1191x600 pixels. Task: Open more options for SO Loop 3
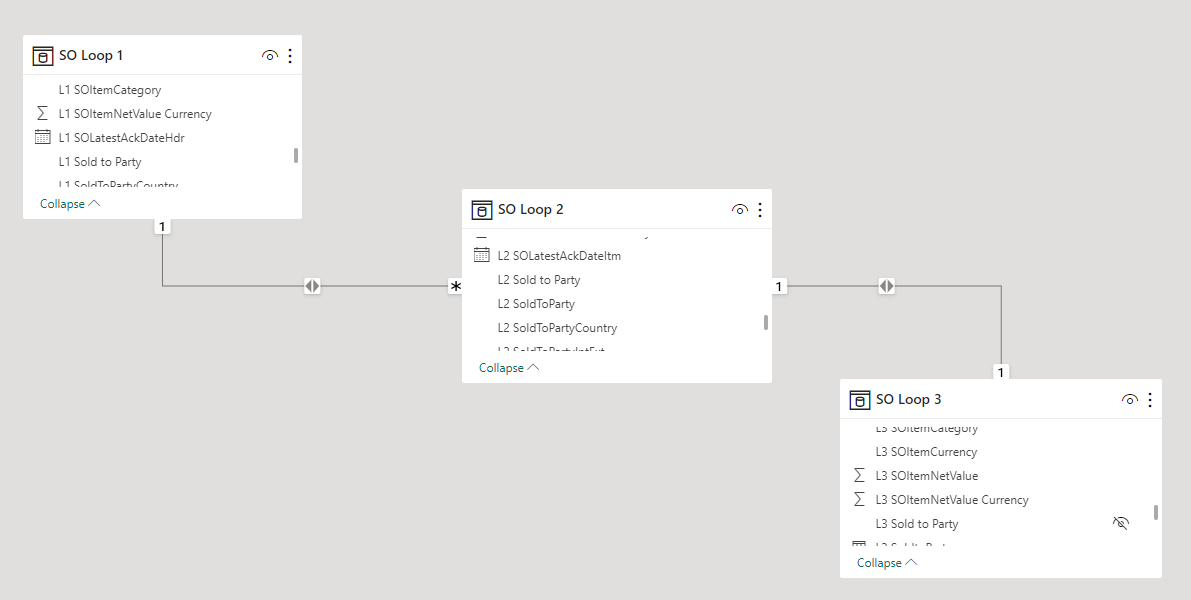point(1150,399)
